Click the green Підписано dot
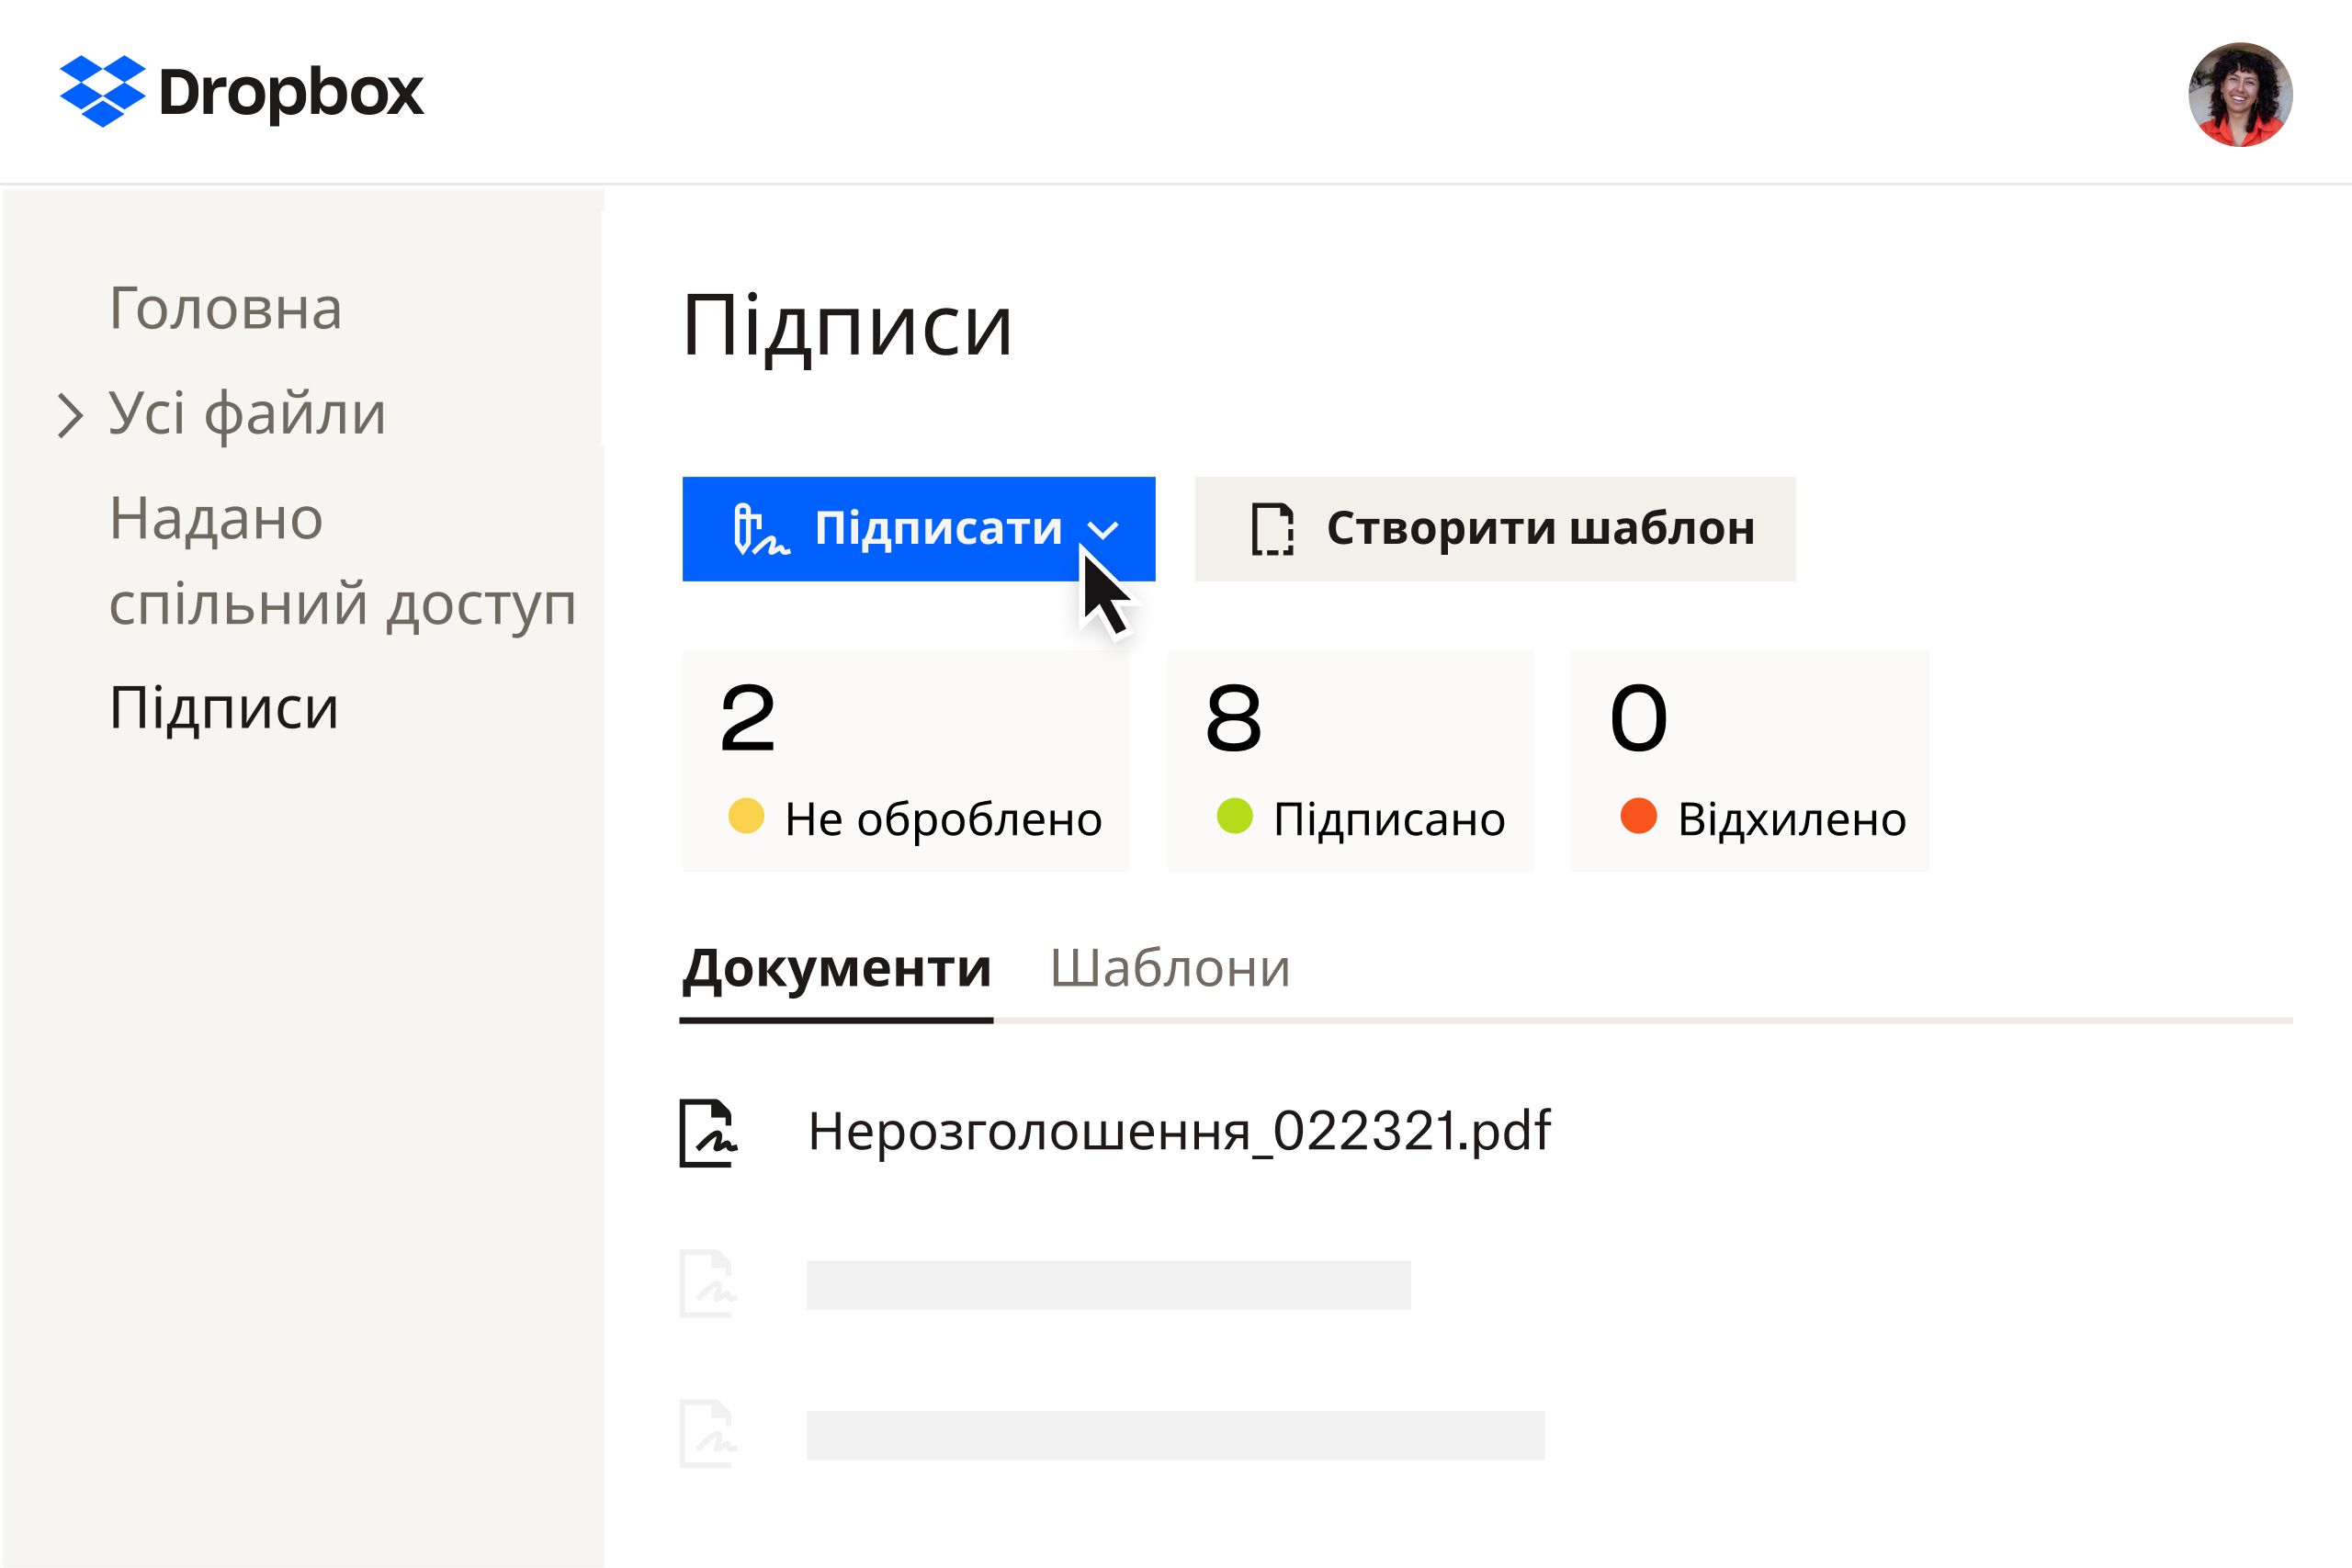Image resolution: width=2352 pixels, height=1568 pixels. coord(1234,816)
